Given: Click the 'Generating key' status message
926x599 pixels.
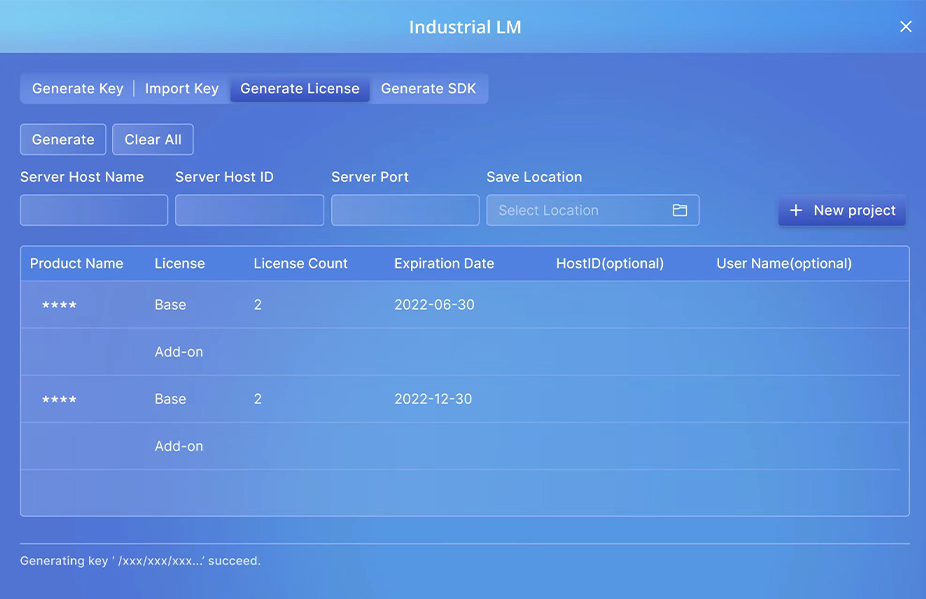Looking at the screenshot, I should click(x=141, y=561).
